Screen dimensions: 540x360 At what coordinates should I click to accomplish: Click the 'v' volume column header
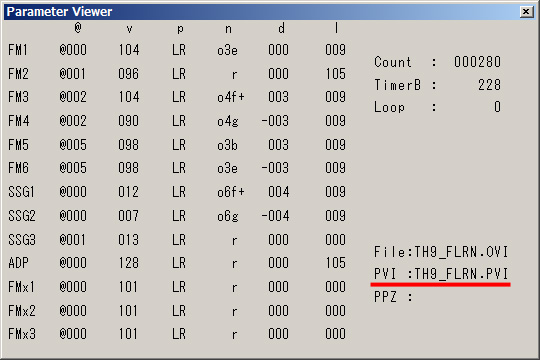pyautogui.click(x=129, y=29)
